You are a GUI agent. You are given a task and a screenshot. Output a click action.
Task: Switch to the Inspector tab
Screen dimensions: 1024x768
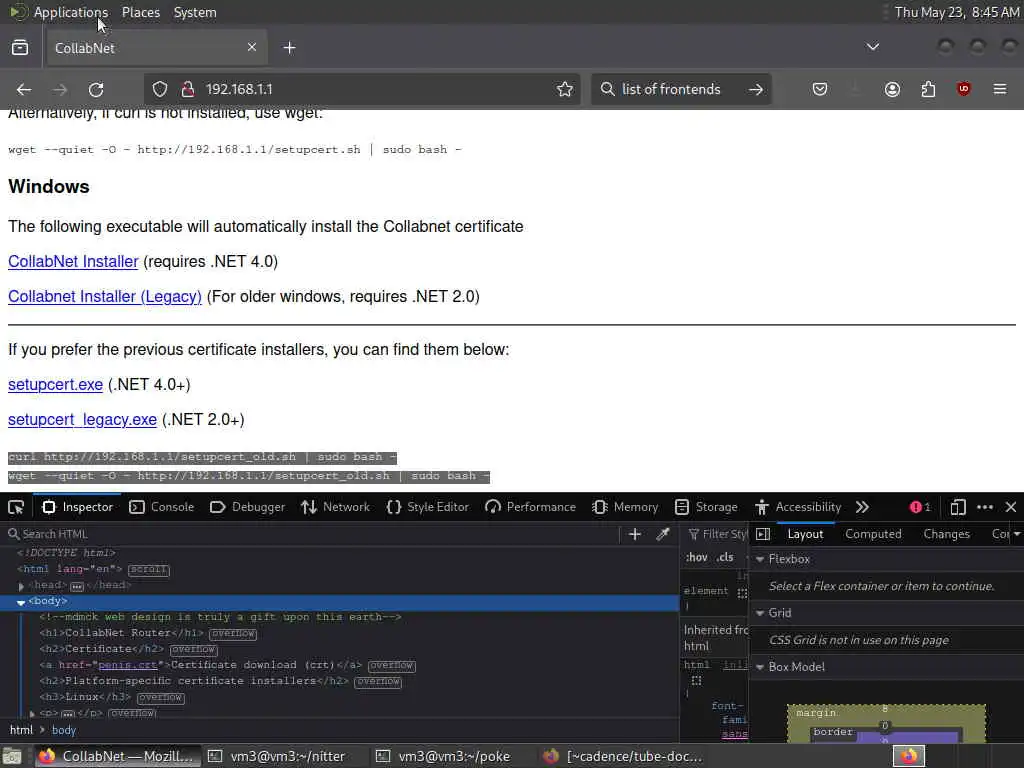pos(78,507)
